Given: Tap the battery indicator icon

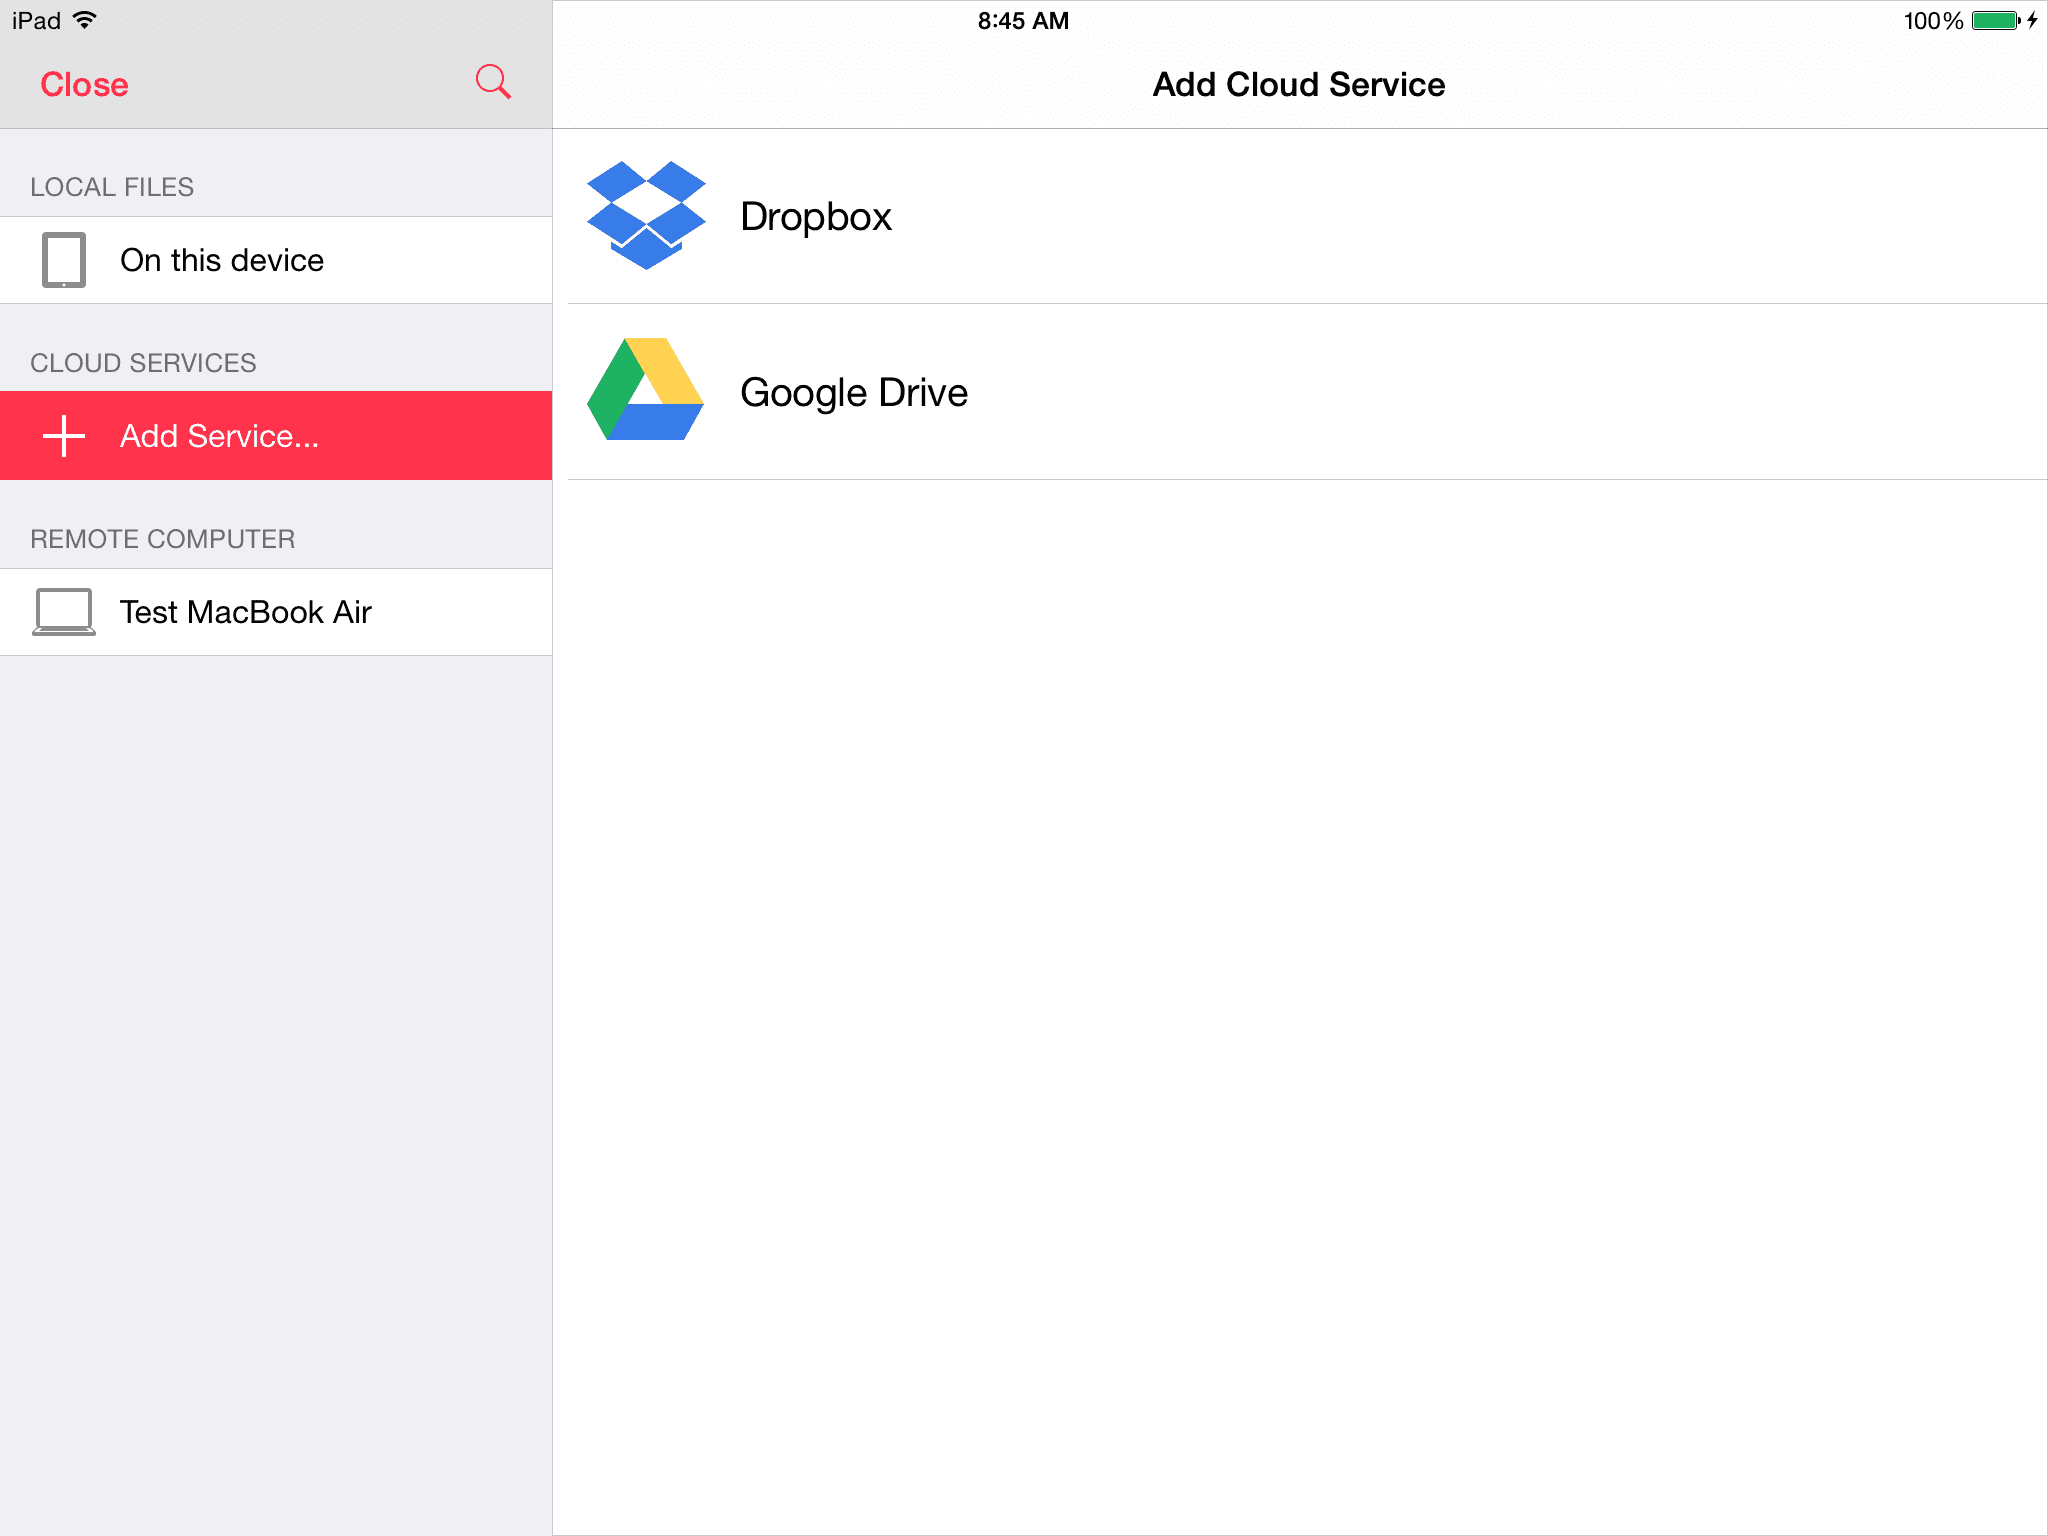Looking at the screenshot, I should click(1997, 21).
